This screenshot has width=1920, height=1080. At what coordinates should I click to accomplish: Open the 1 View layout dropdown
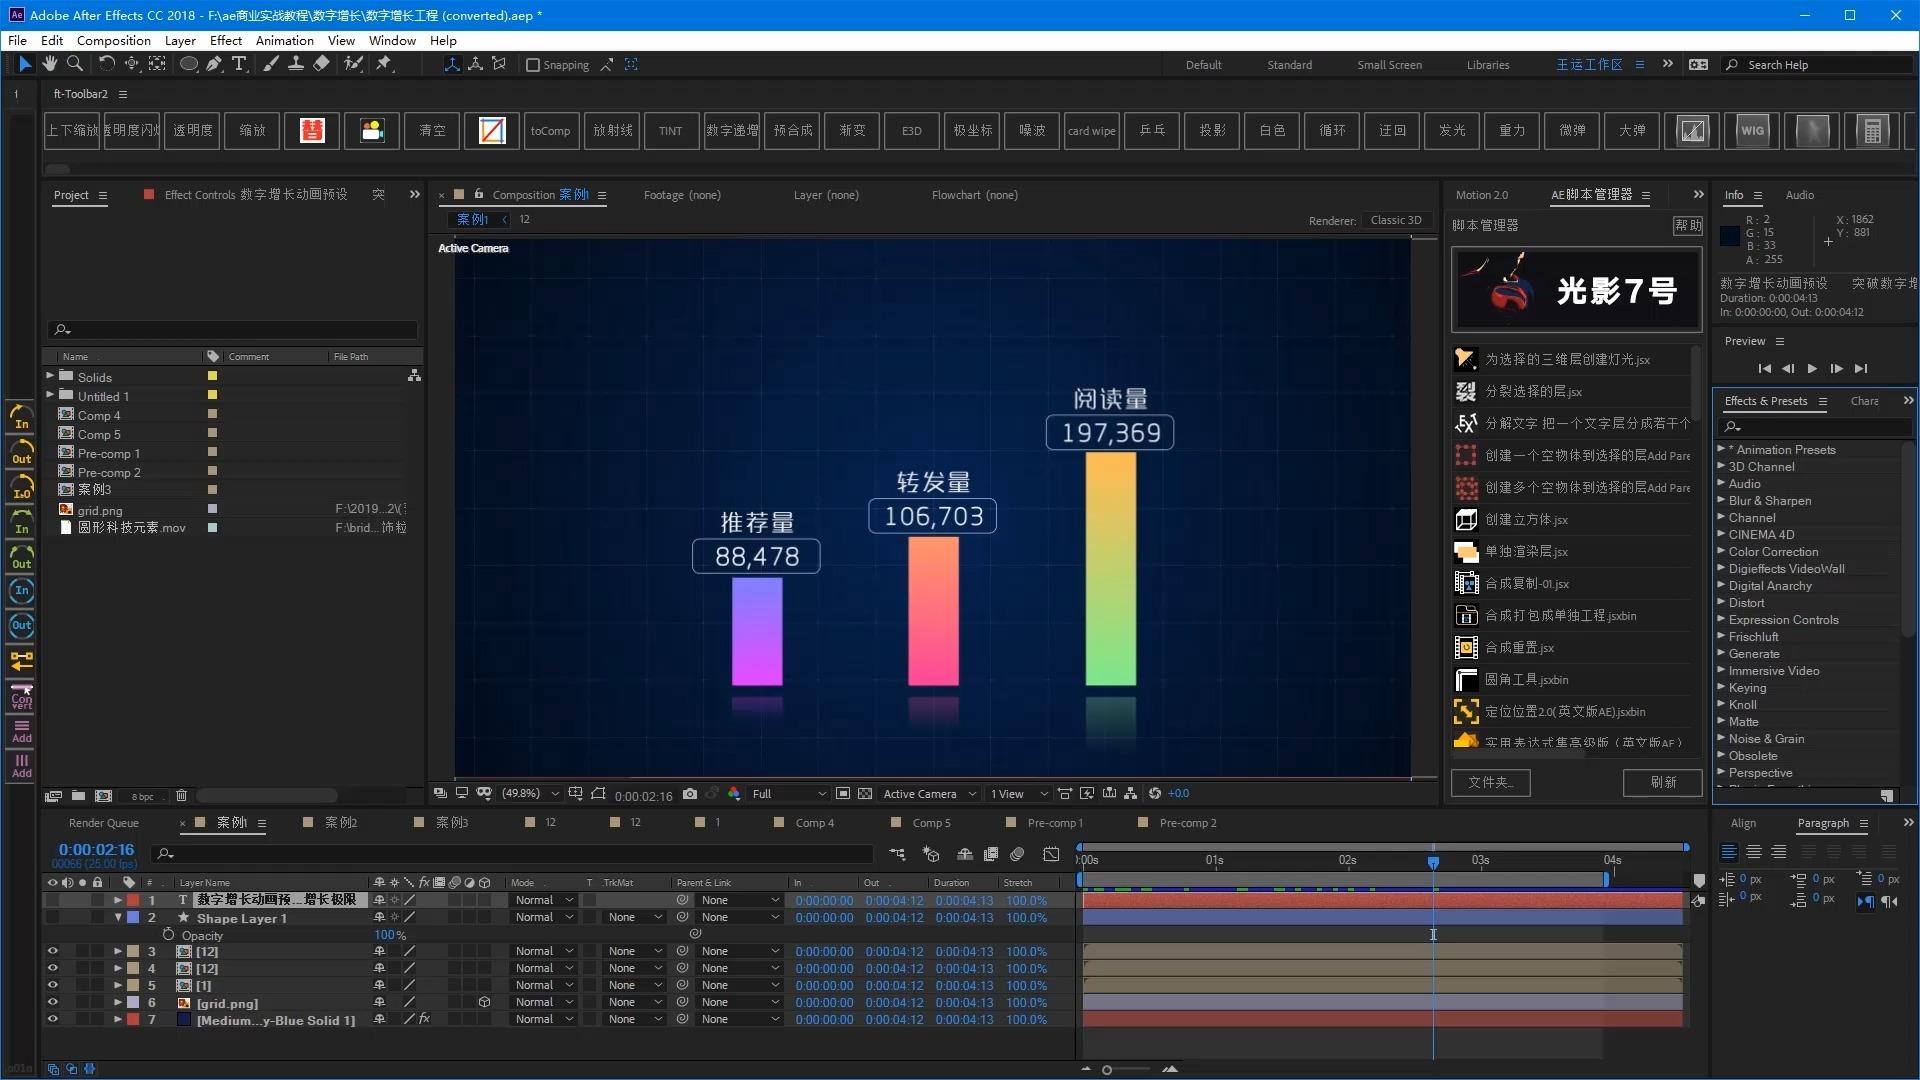click(x=1018, y=794)
